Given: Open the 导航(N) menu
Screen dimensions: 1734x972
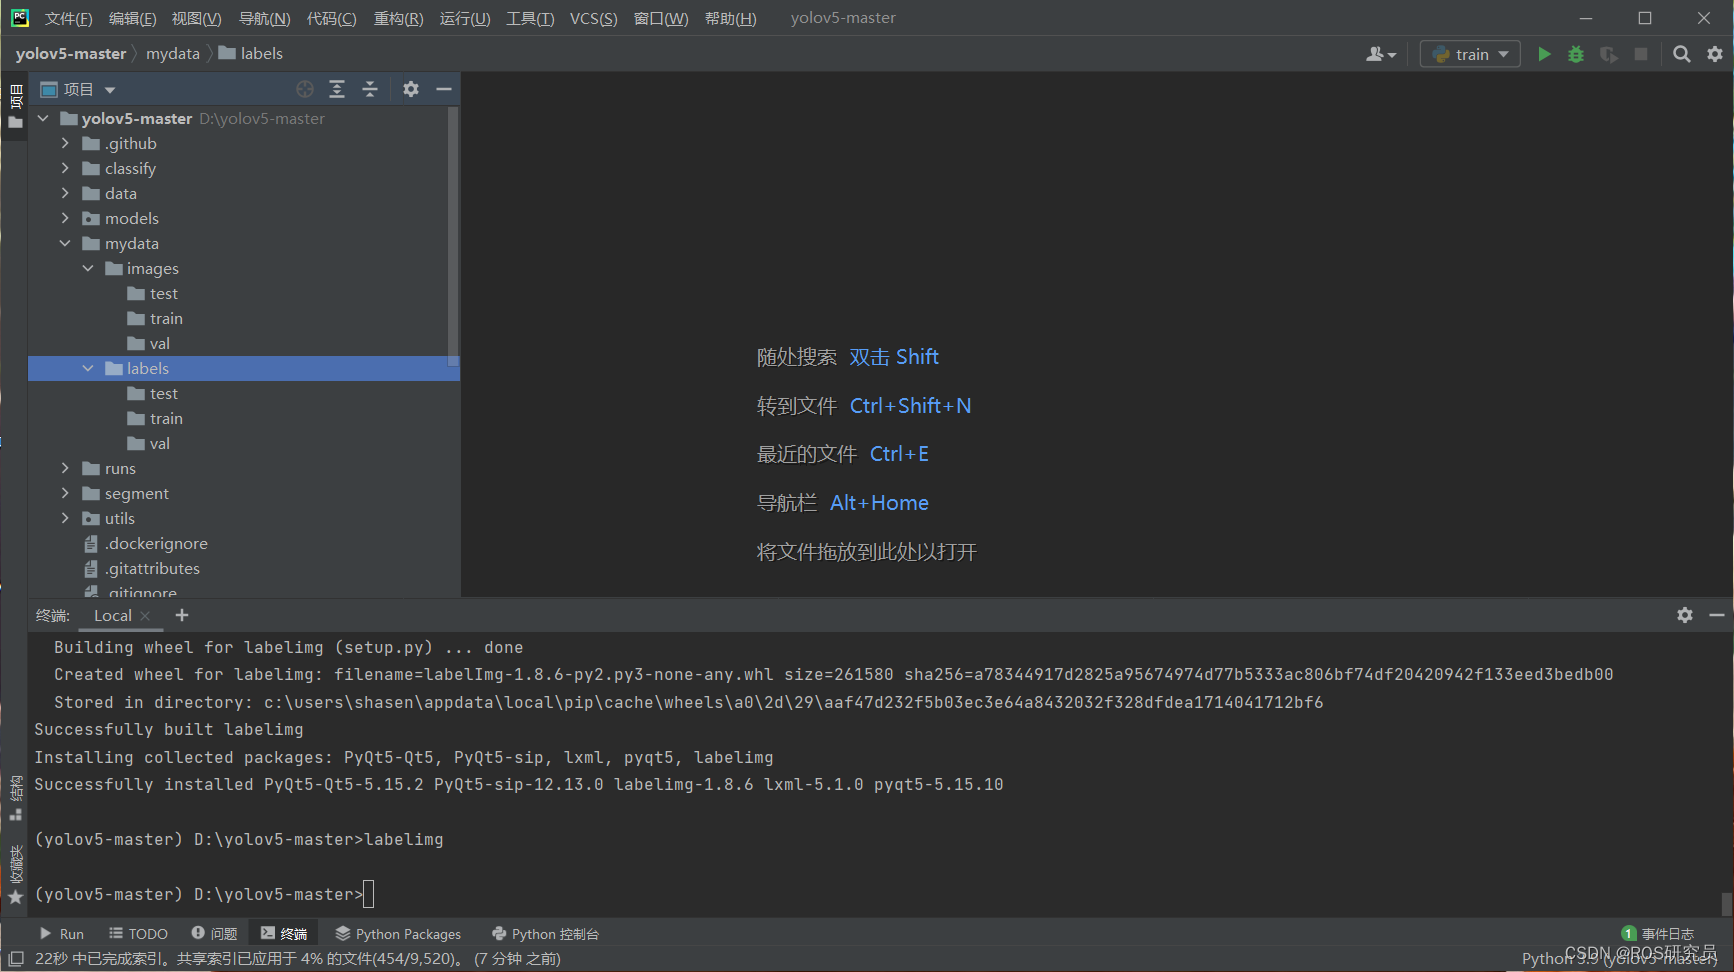Looking at the screenshot, I should point(264,18).
